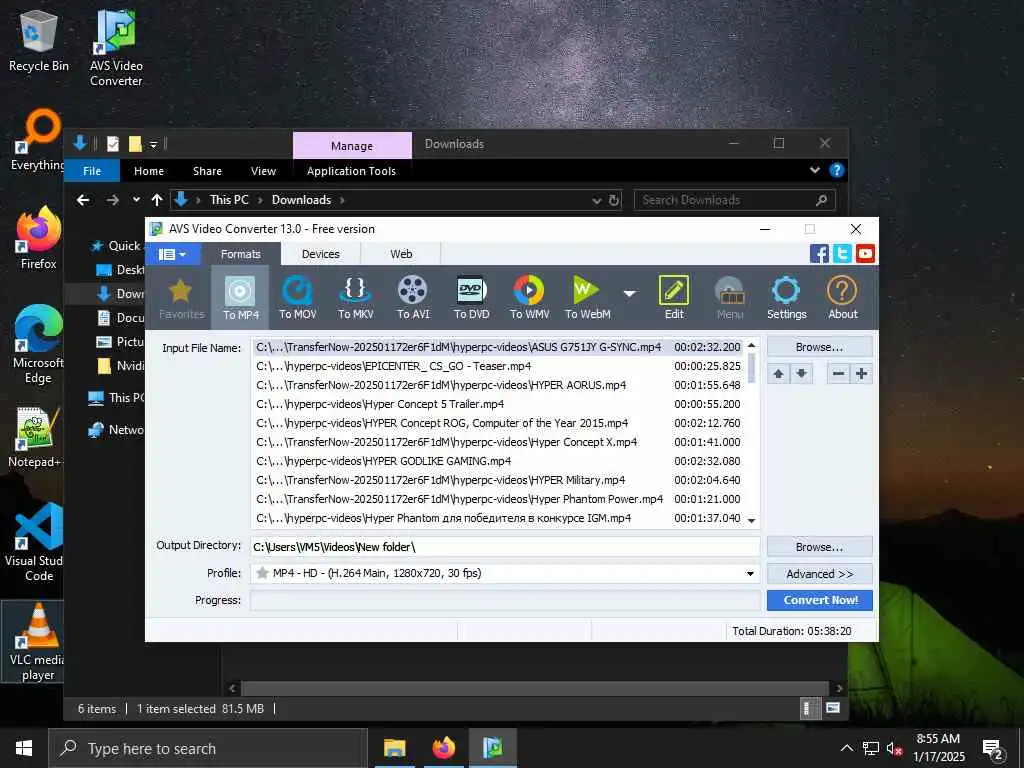Open date and time clock in taskbar
The height and width of the screenshot is (768, 1024).
coord(938,748)
